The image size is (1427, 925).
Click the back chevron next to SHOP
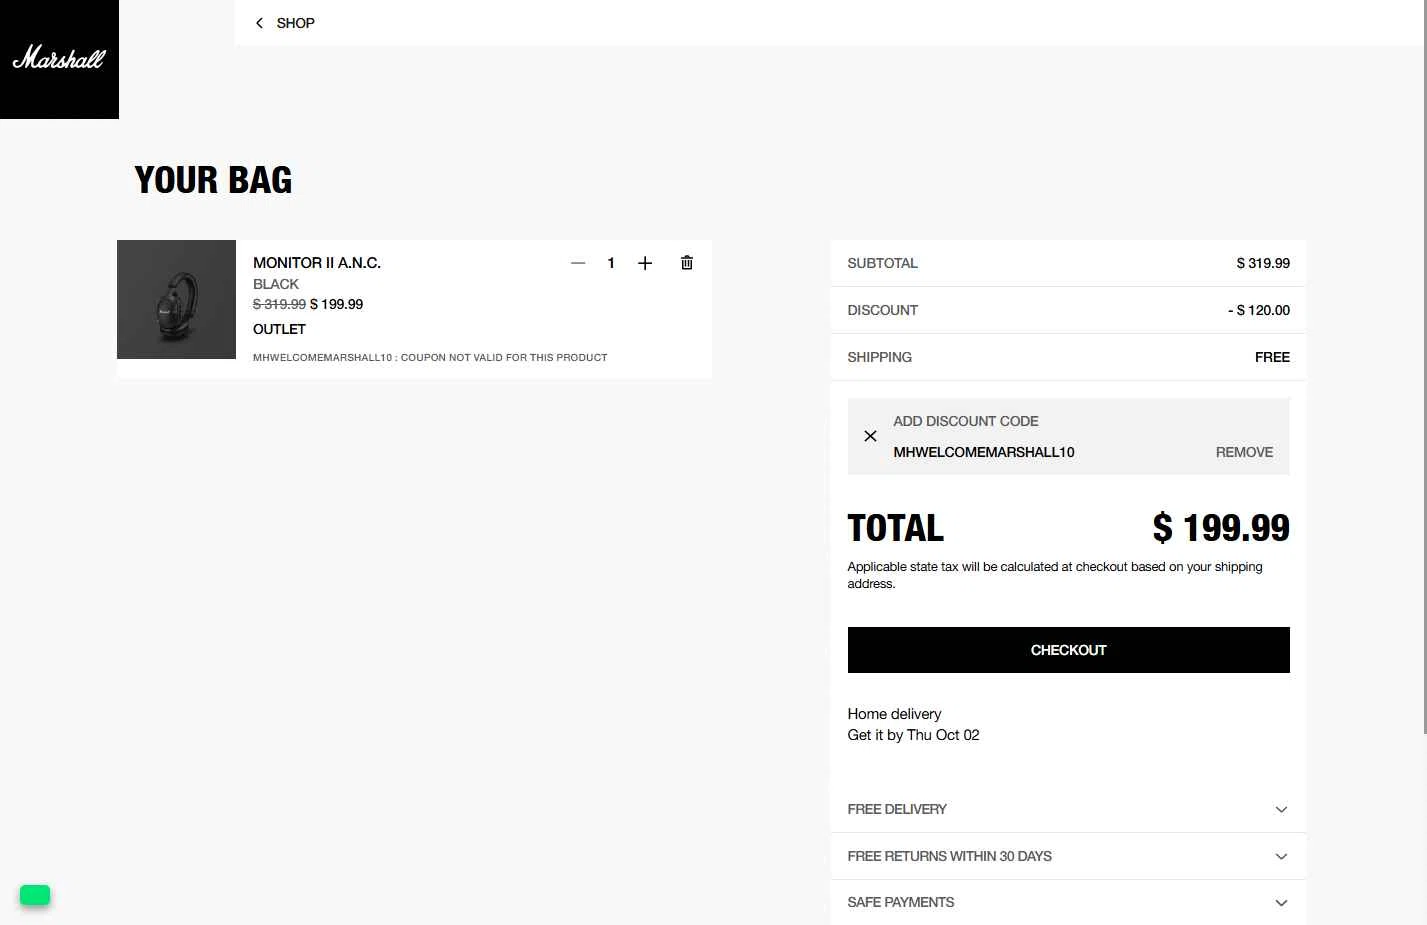coord(260,23)
